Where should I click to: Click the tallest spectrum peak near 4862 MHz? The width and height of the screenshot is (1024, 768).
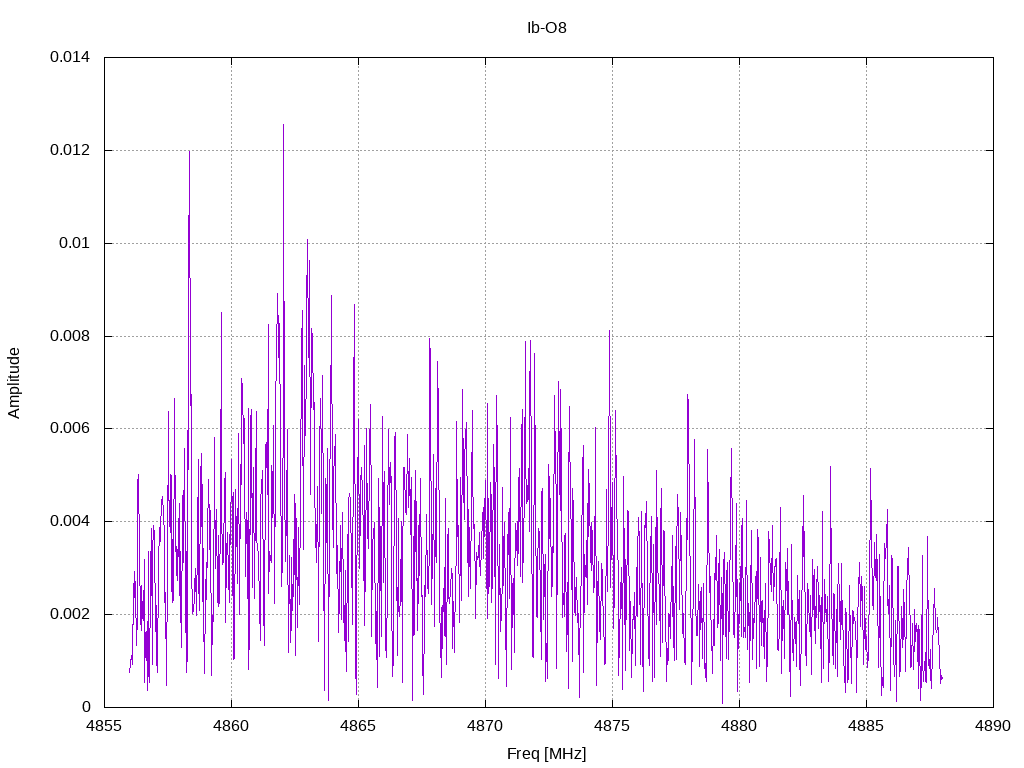tap(283, 125)
